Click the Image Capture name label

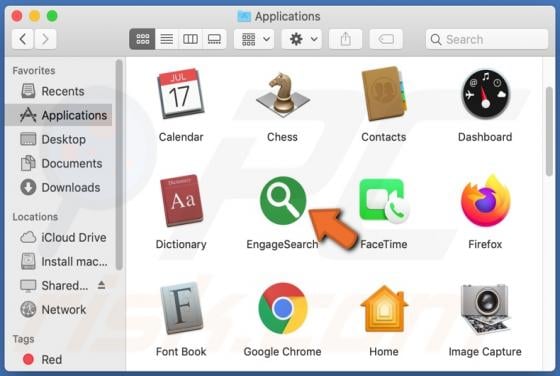coord(485,351)
